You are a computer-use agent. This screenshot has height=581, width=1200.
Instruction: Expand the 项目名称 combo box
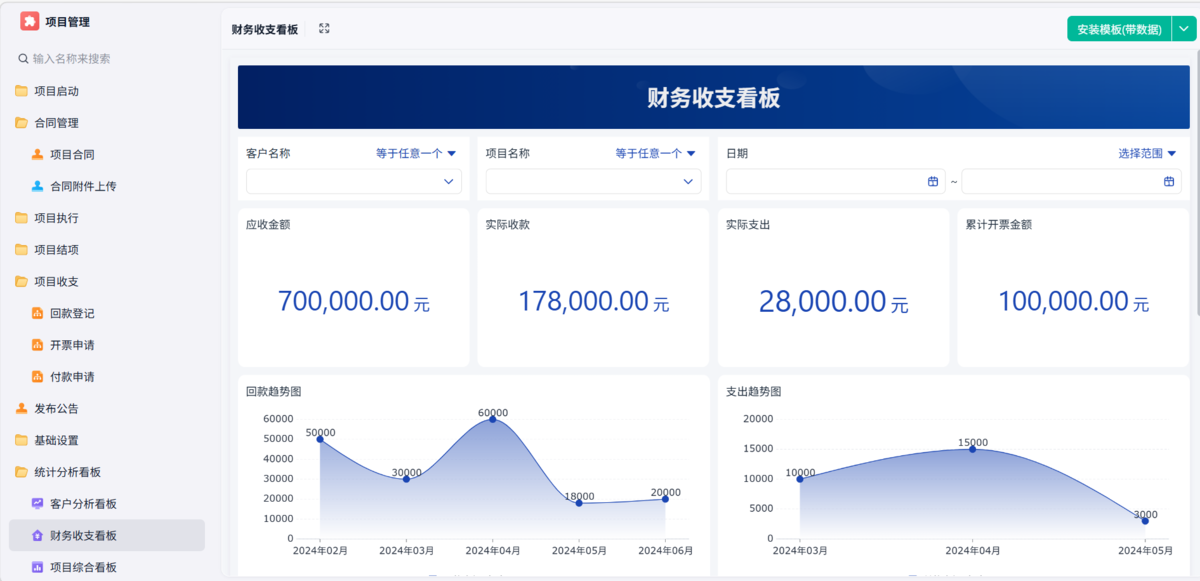[x=593, y=181]
